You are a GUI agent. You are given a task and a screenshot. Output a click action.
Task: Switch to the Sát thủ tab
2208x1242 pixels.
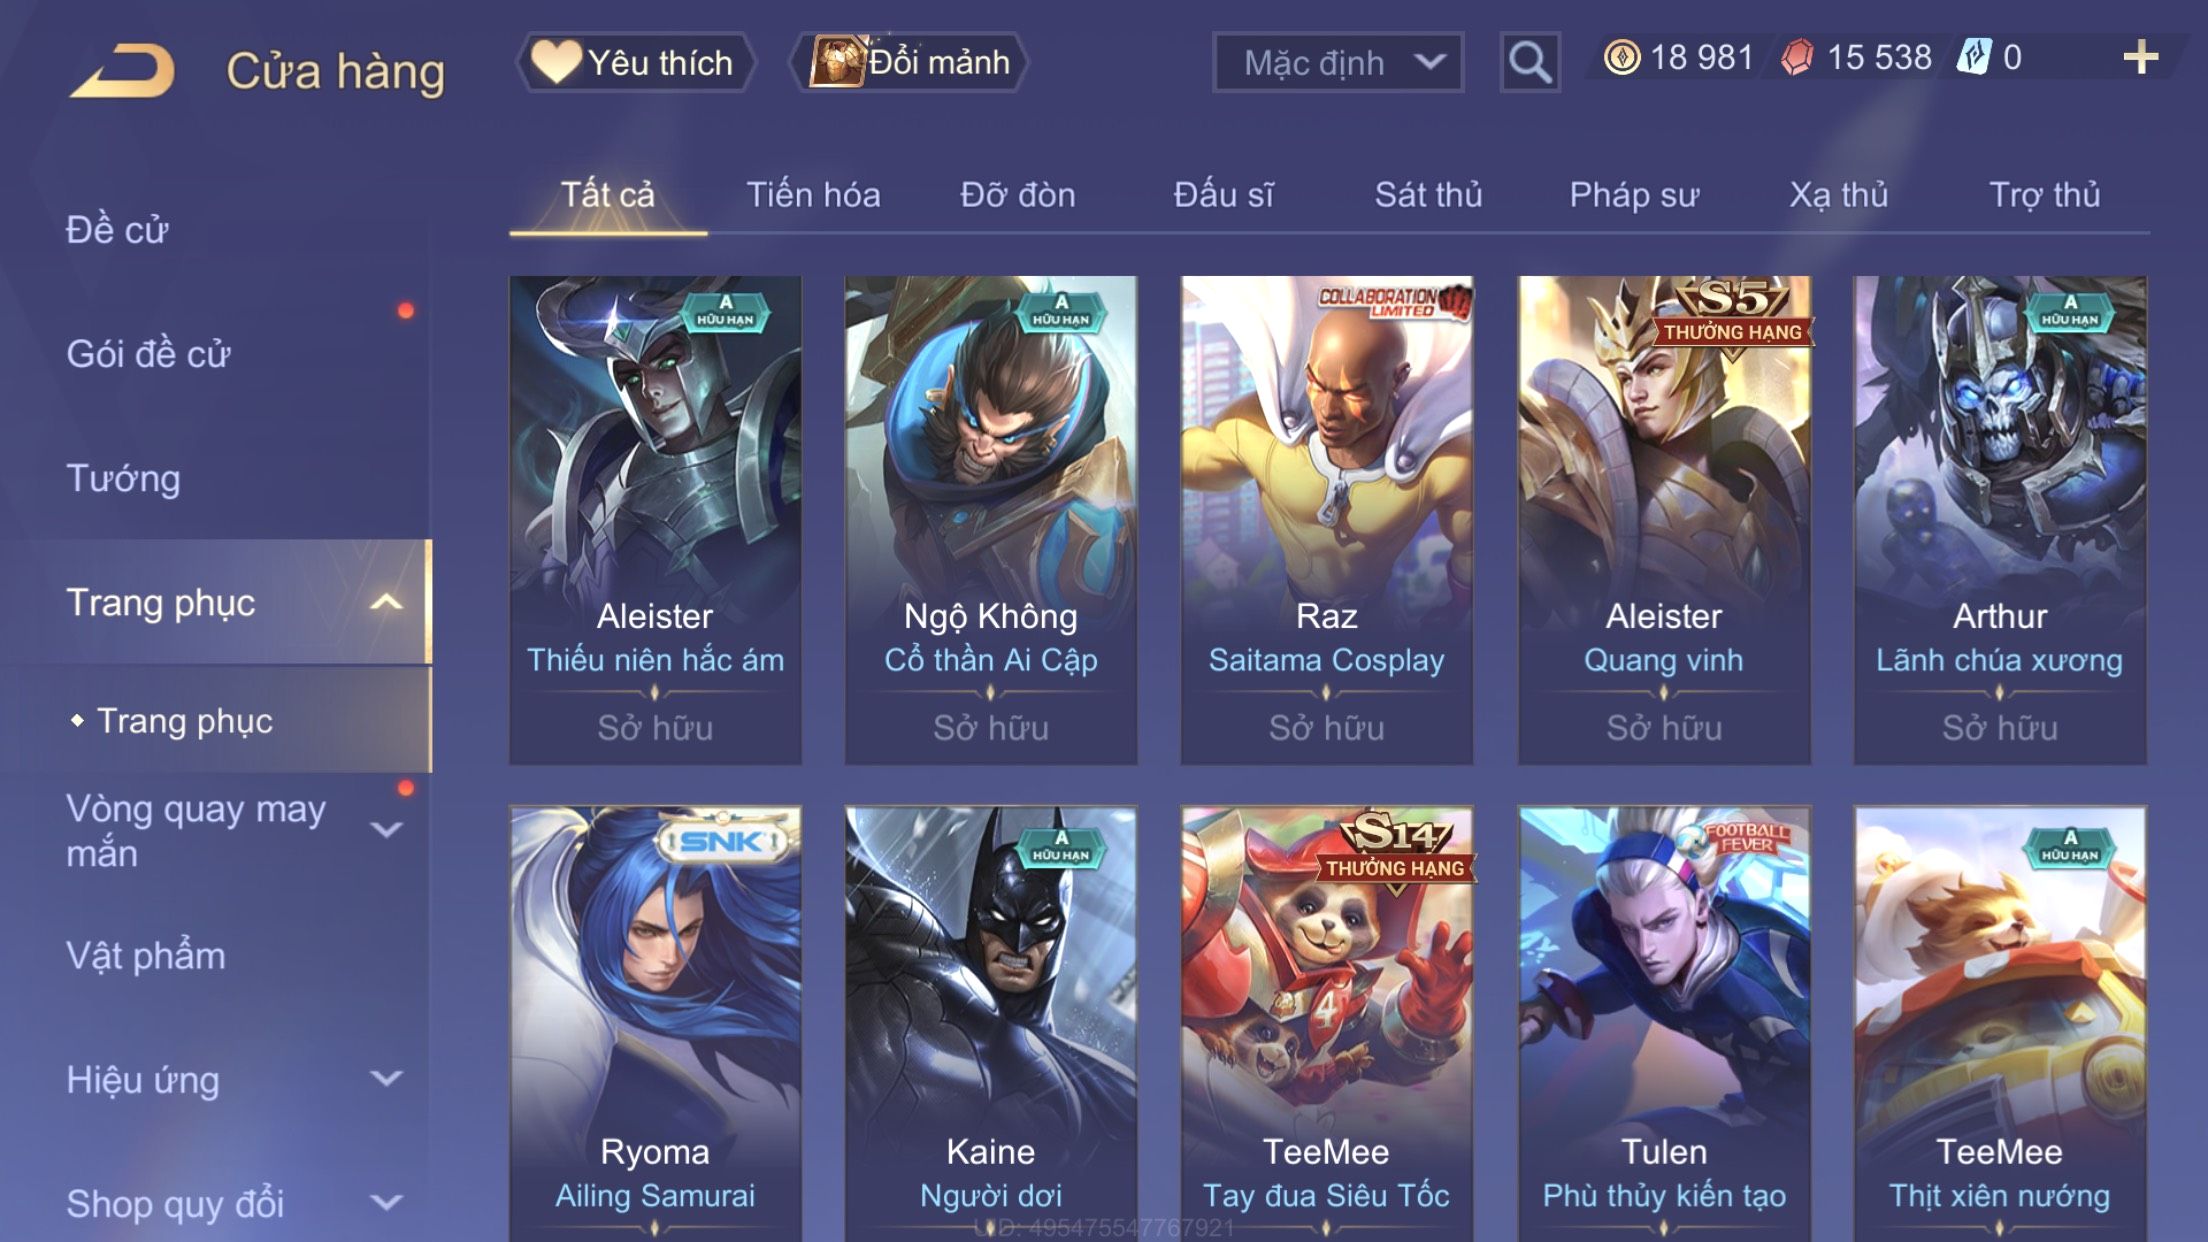[1428, 194]
